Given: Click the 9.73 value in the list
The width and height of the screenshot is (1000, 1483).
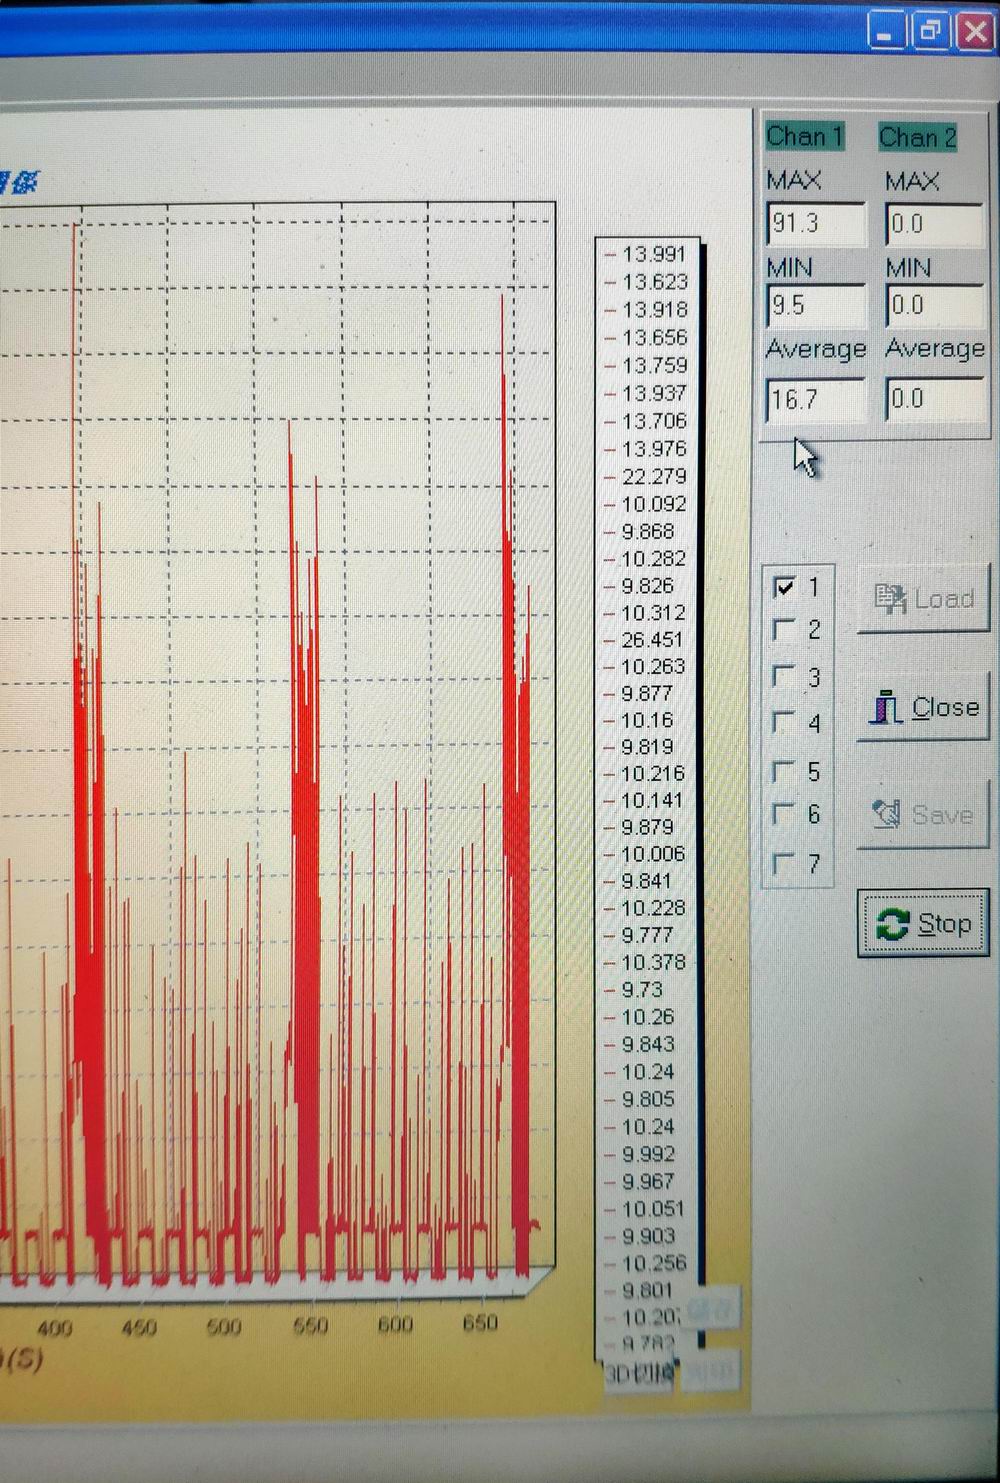Looking at the screenshot, I should tap(642, 989).
